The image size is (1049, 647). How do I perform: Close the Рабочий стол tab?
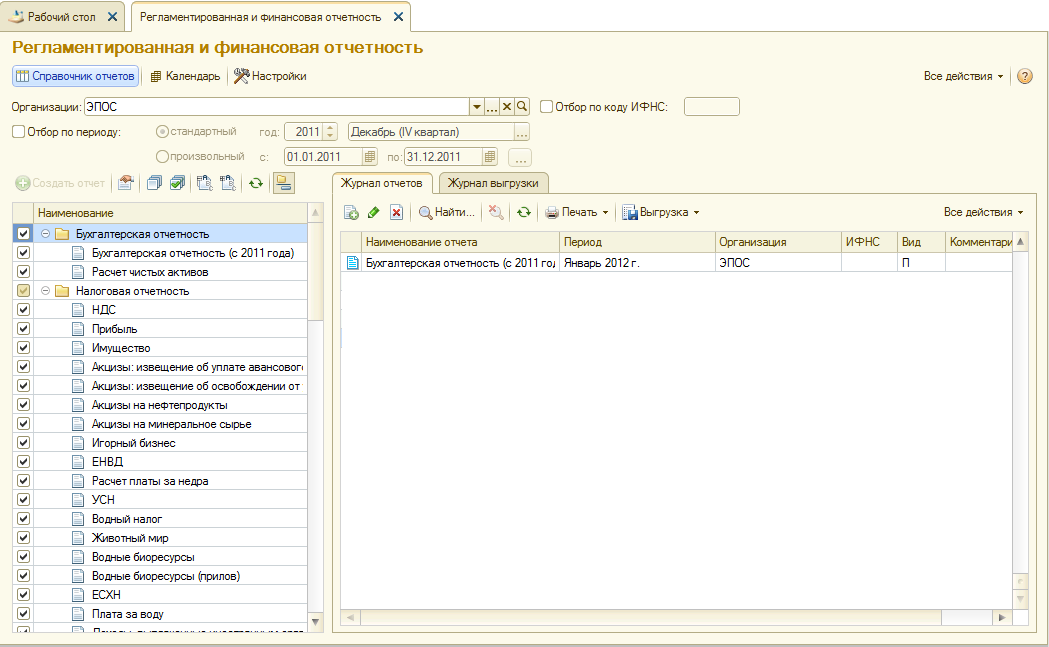coord(112,17)
